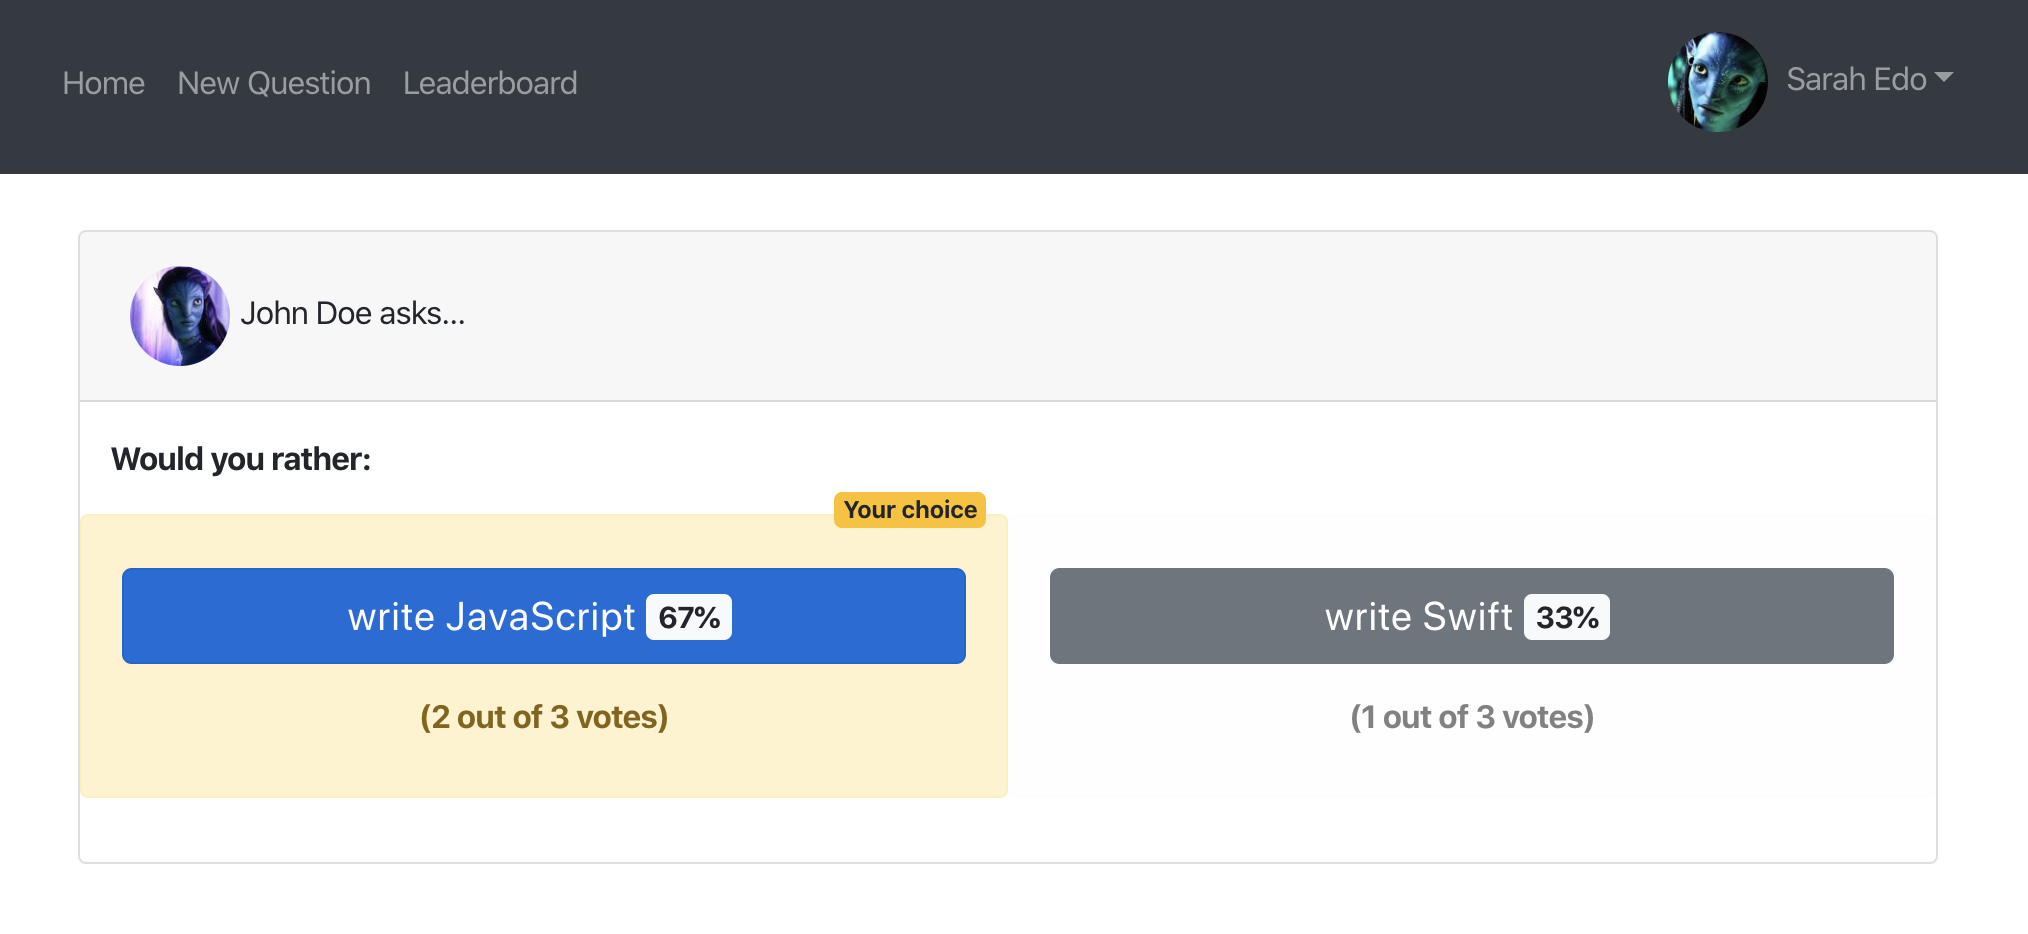
Task: Click the 67% badge
Action: (689, 617)
